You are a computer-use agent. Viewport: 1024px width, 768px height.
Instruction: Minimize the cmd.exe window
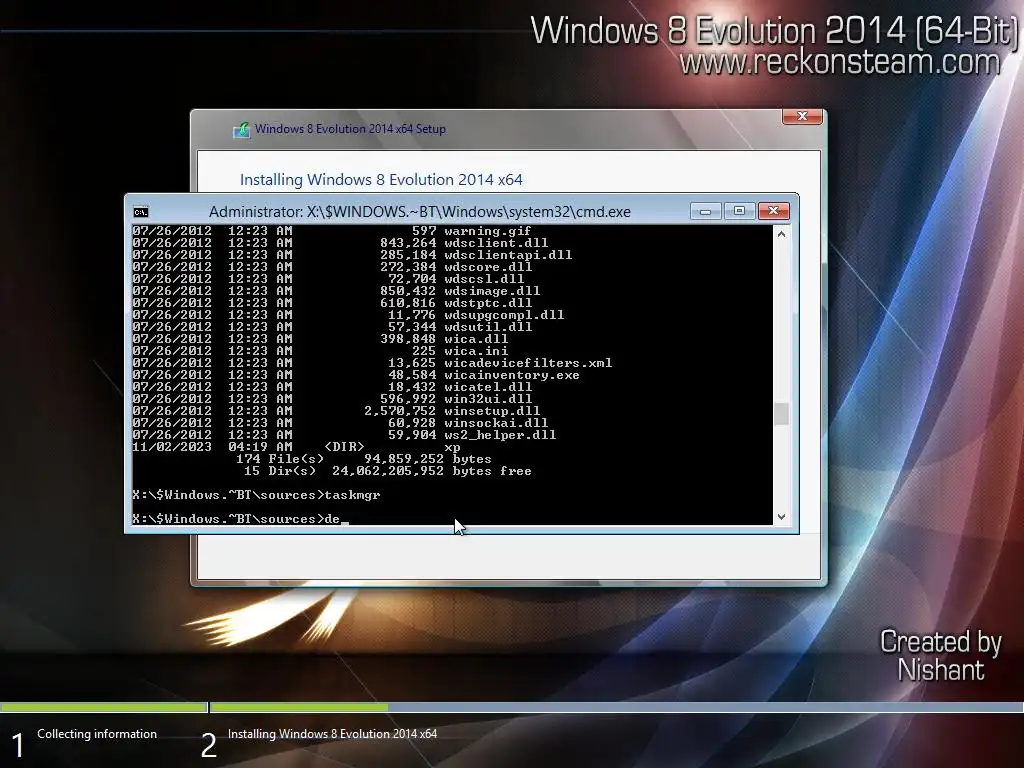coord(705,211)
